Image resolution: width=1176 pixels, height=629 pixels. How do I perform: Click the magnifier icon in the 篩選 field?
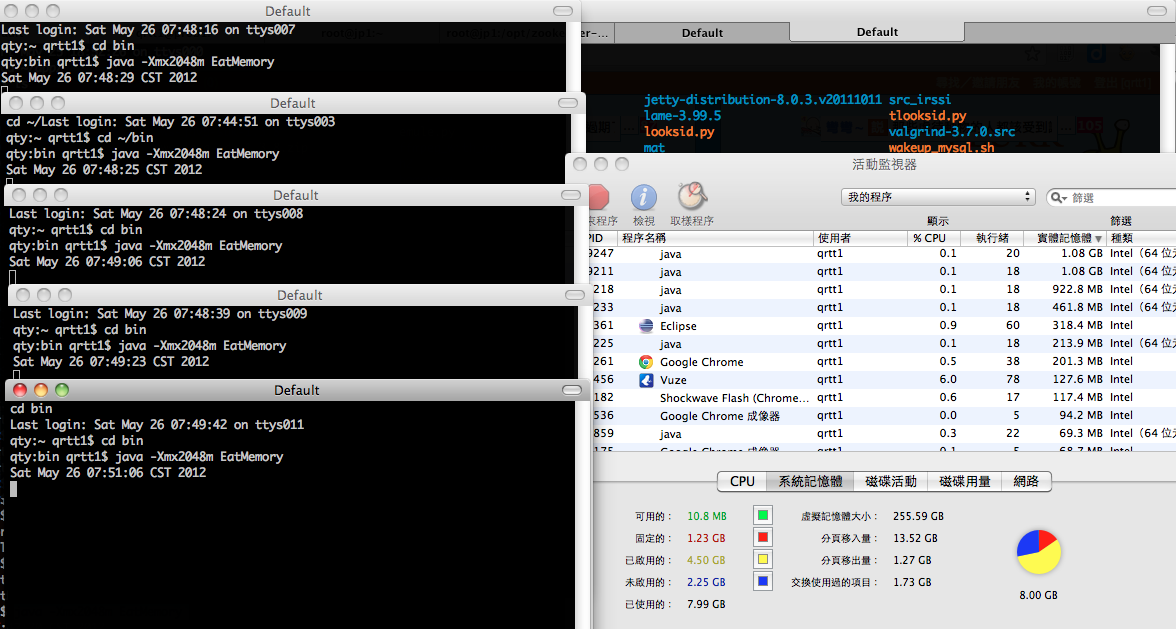coord(1058,198)
